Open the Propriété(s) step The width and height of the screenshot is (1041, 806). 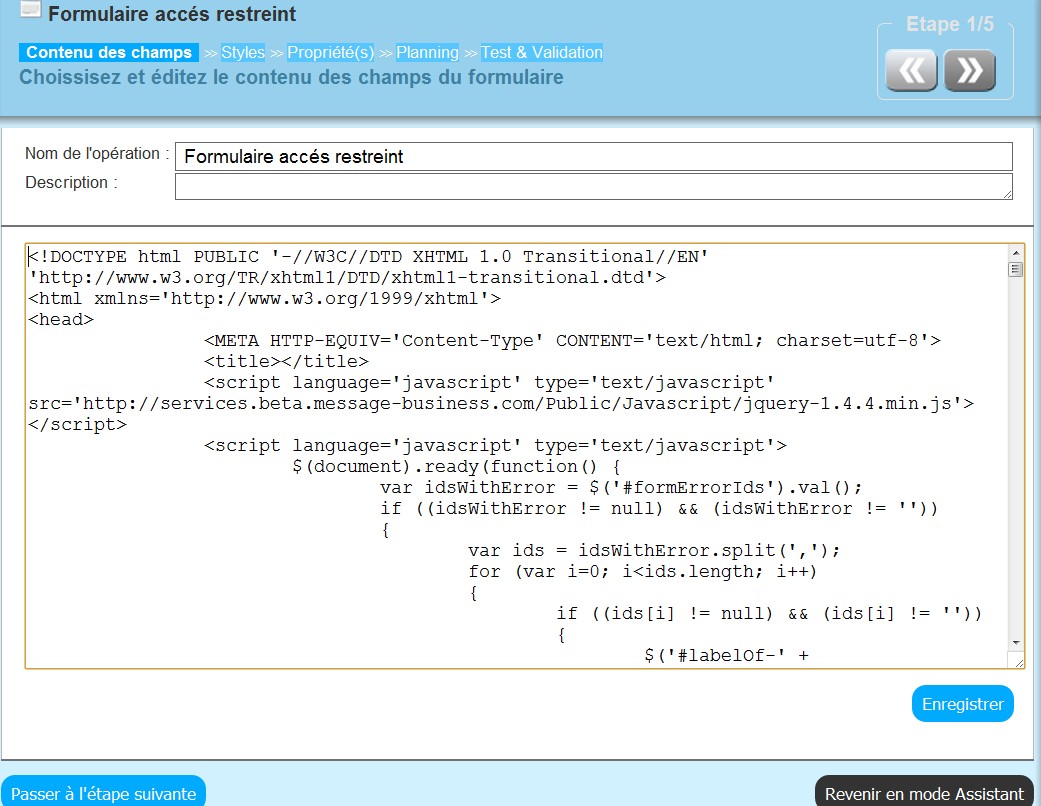(x=331, y=52)
